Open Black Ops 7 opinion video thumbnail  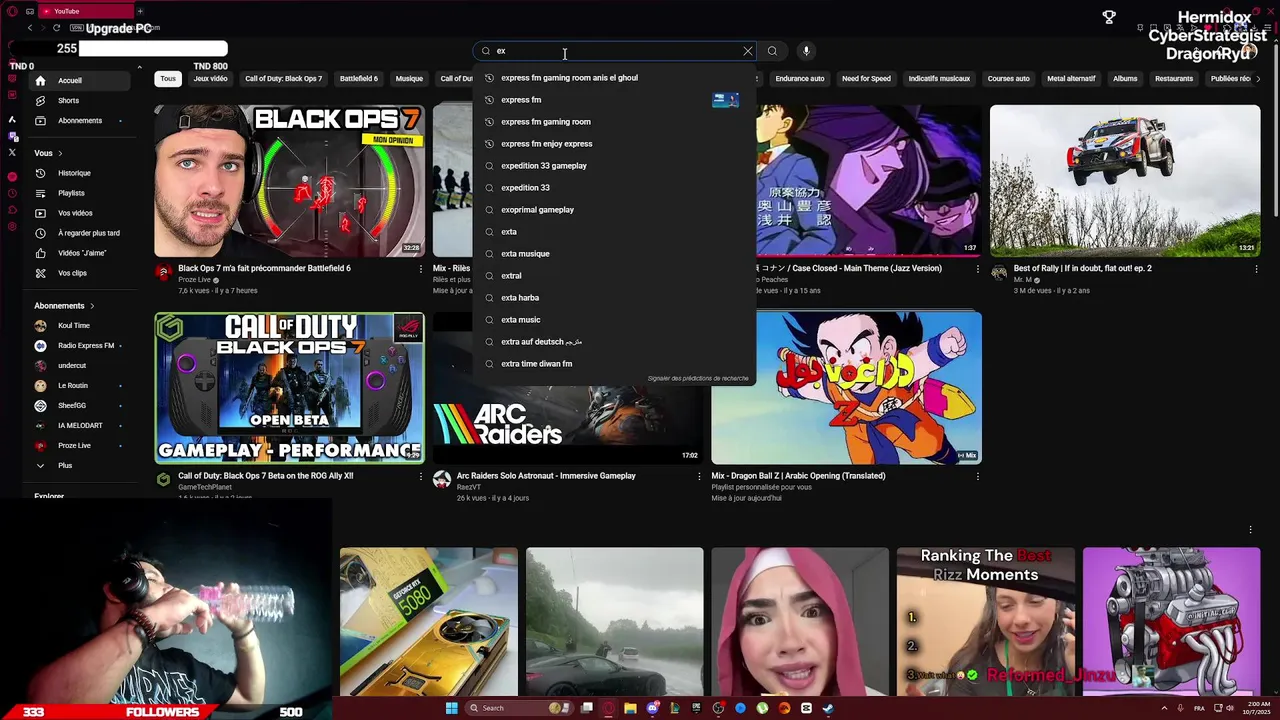pyautogui.click(x=290, y=181)
